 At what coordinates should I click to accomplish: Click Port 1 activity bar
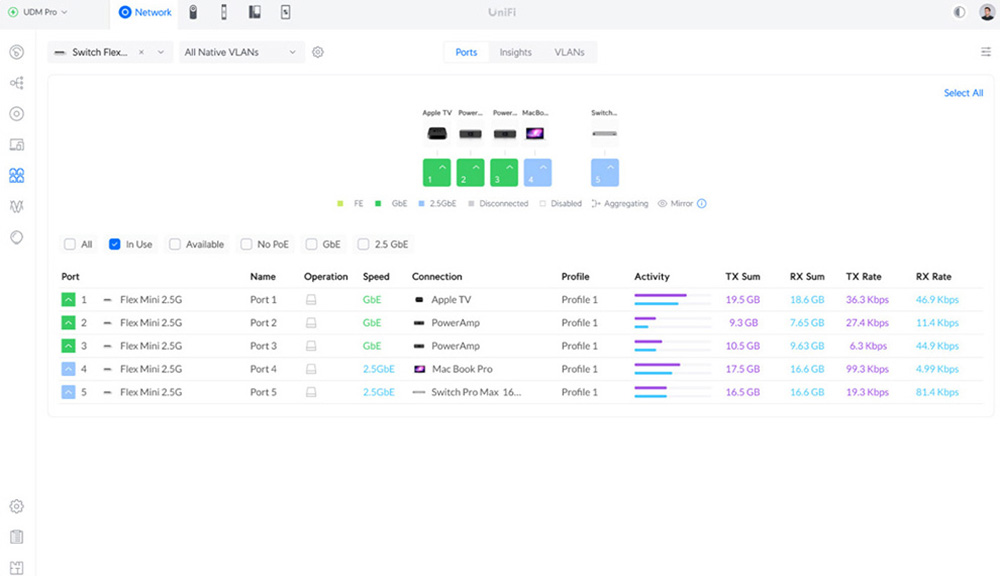point(672,300)
